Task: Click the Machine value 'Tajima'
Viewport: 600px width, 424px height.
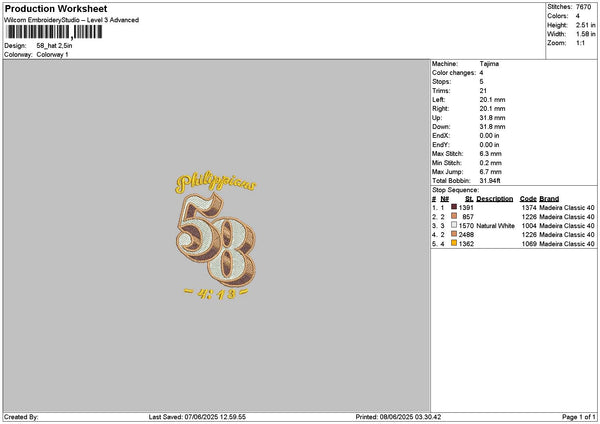Action: click(489, 64)
